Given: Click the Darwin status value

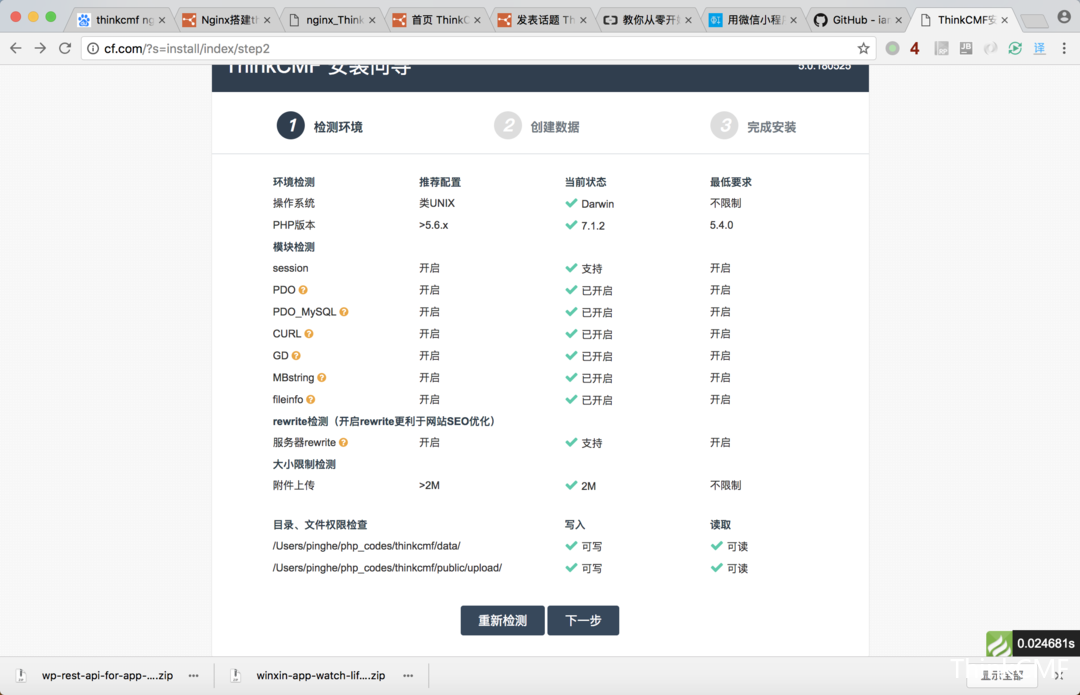Looking at the screenshot, I should [597, 204].
